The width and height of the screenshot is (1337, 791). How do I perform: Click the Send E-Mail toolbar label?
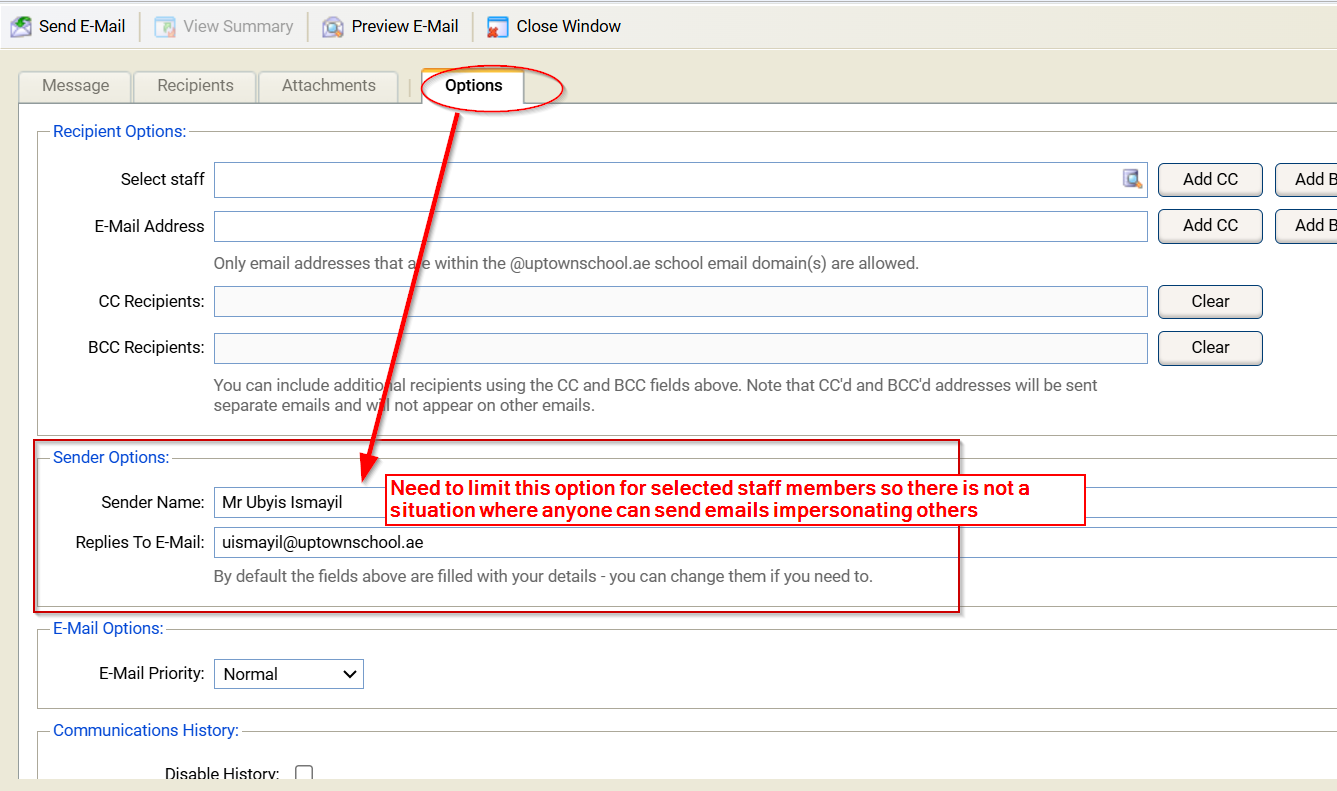82,27
